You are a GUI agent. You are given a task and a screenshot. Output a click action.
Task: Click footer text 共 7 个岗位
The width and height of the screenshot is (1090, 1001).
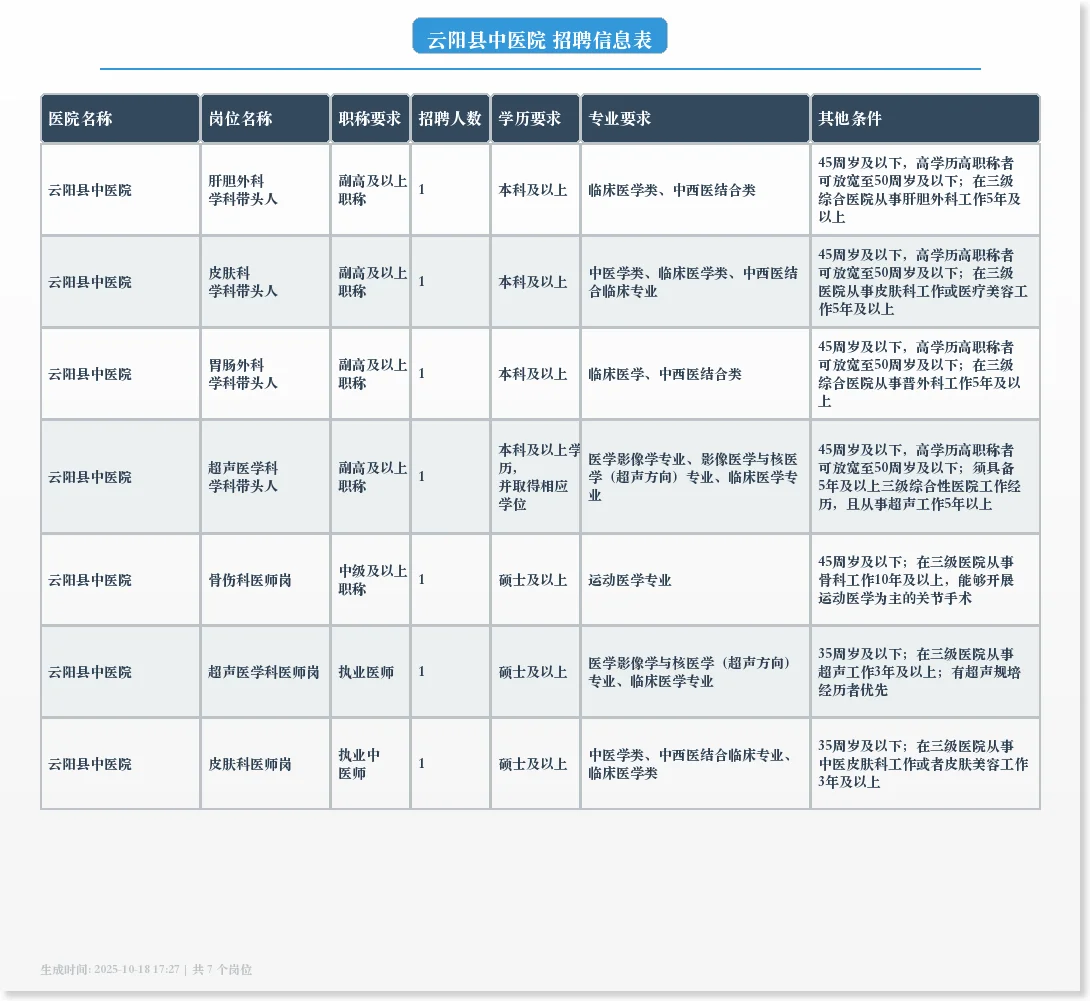tap(222, 969)
